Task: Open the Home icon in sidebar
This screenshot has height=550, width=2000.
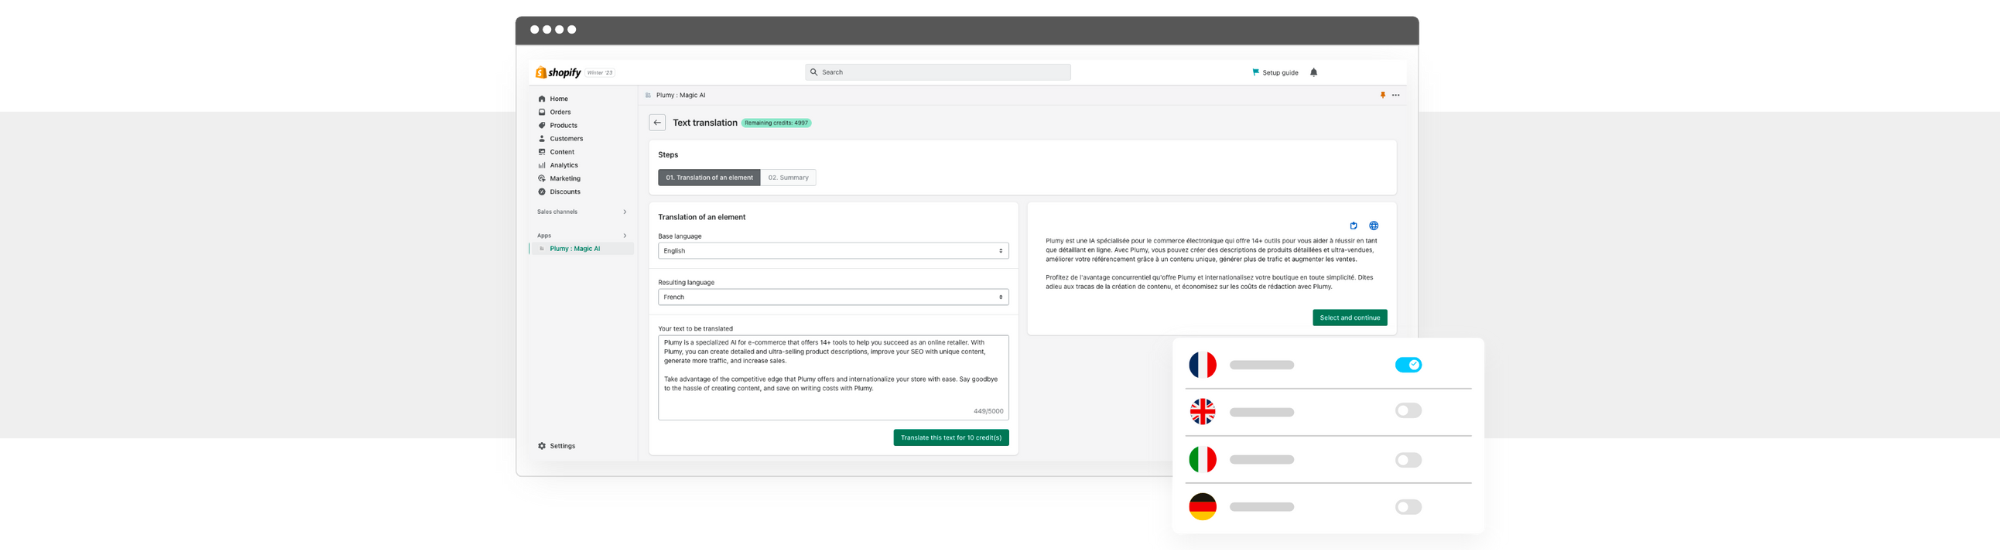Action: pyautogui.click(x=542, y=99)
